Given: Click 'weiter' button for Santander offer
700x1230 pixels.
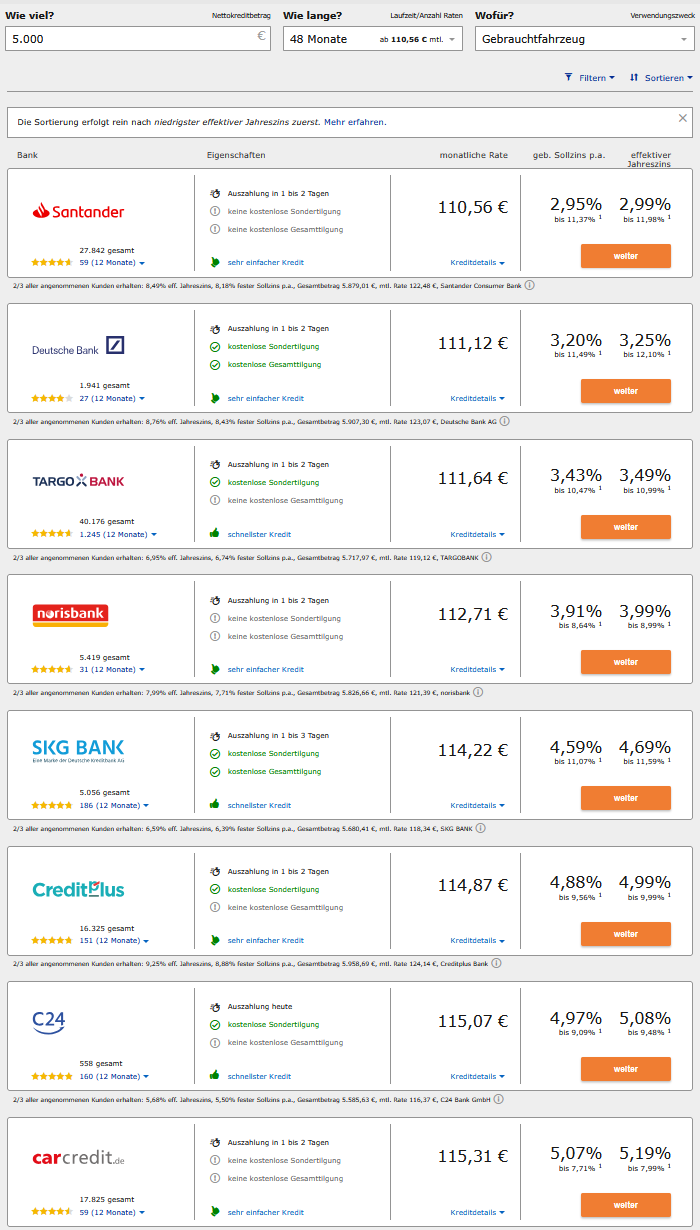Looking at the screenshot, I should (x=625, y=256).
